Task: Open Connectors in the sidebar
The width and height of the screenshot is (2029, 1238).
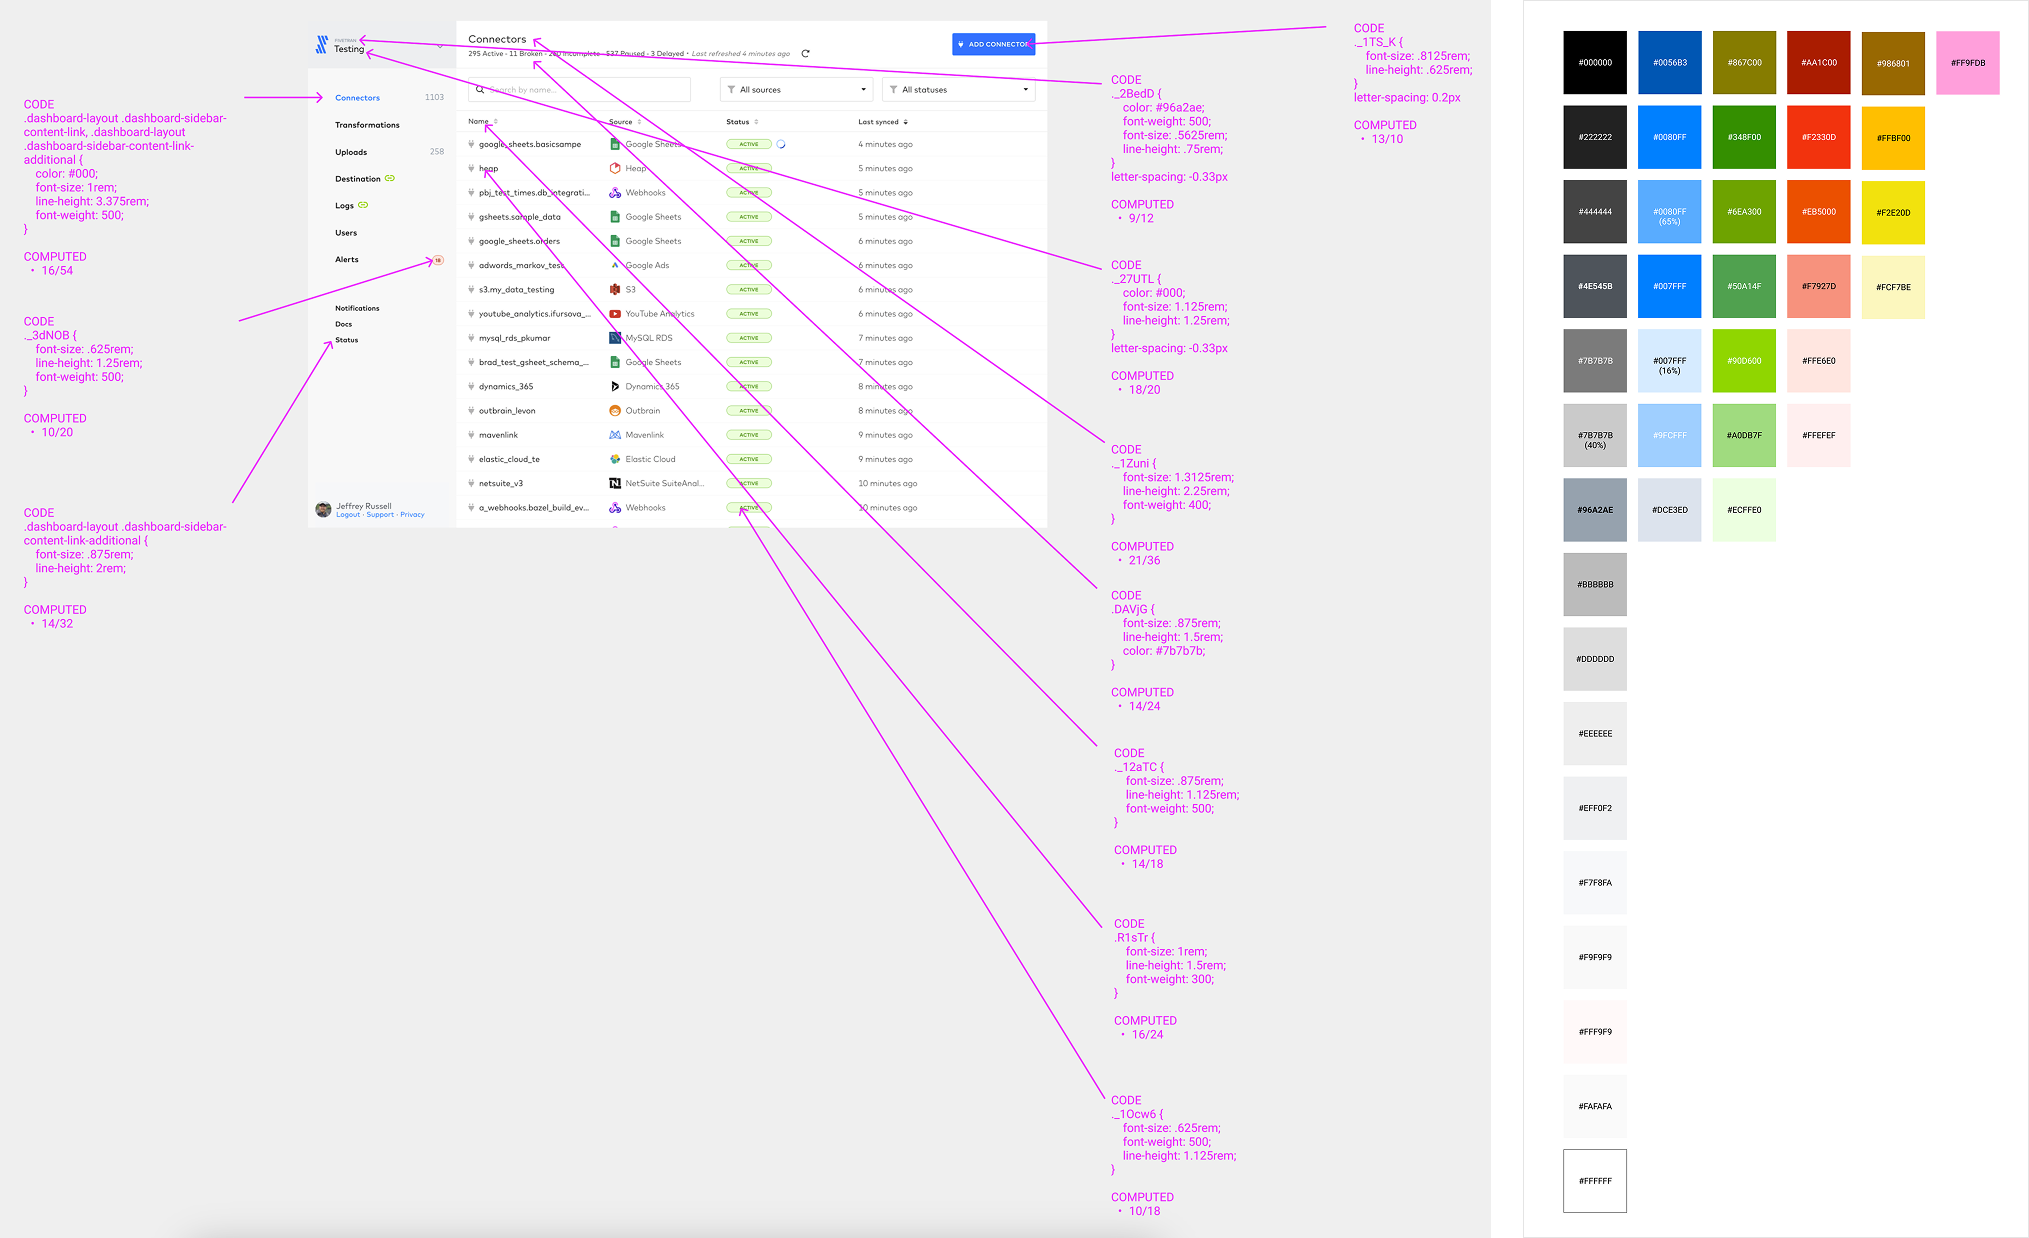Action: [357, 98]
